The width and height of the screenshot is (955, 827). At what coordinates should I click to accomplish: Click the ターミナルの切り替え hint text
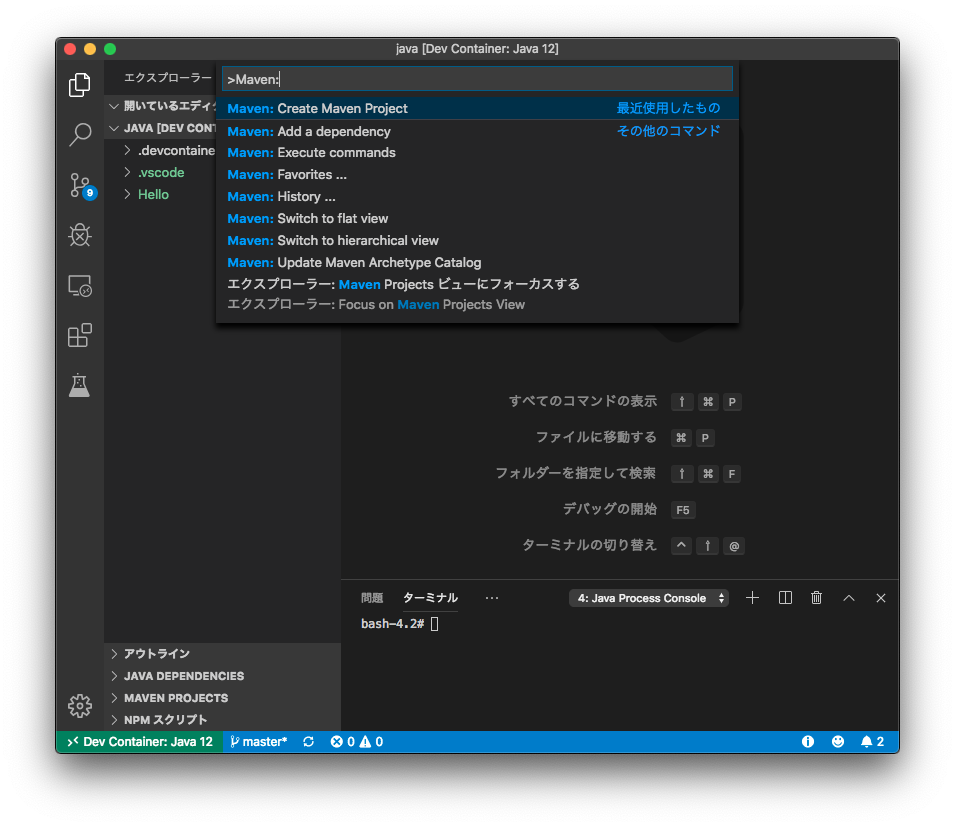pos(590,545)
